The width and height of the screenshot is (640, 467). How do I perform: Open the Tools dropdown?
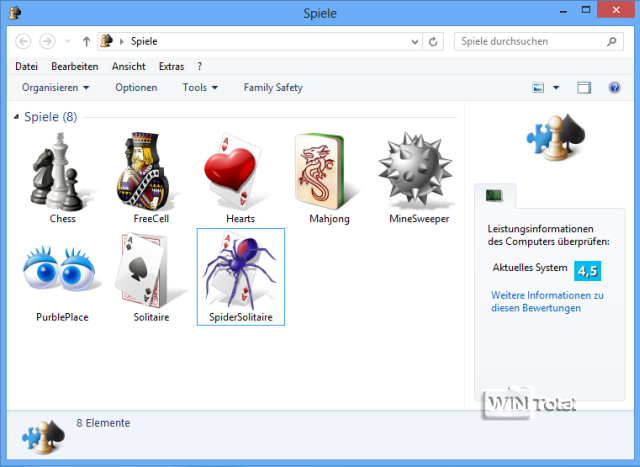200,87
